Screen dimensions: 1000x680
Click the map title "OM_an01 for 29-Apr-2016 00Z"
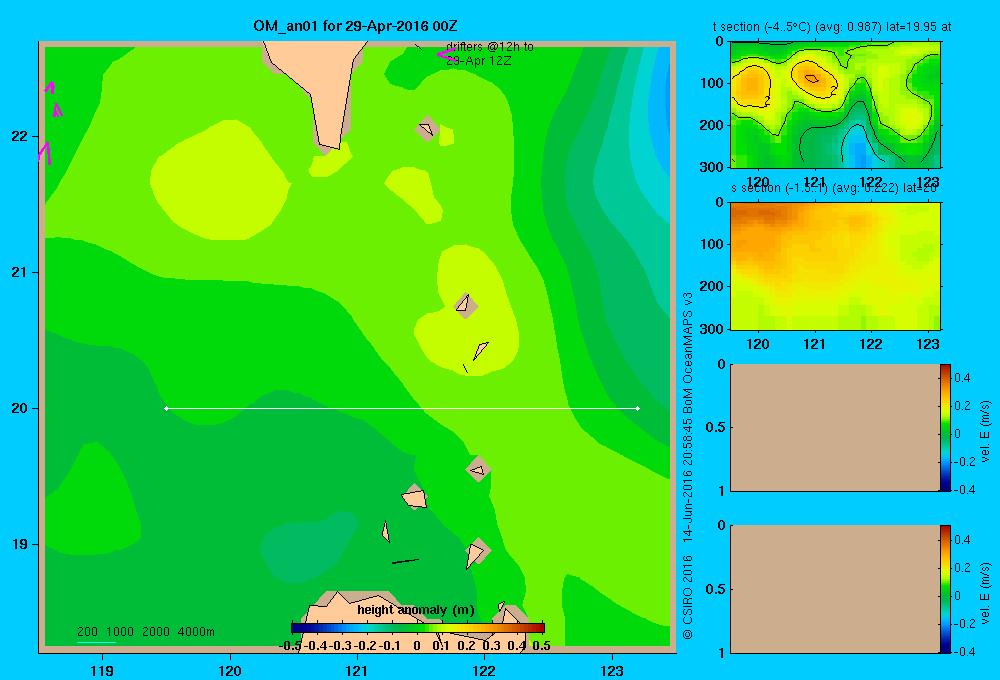[x=355, y=26]
